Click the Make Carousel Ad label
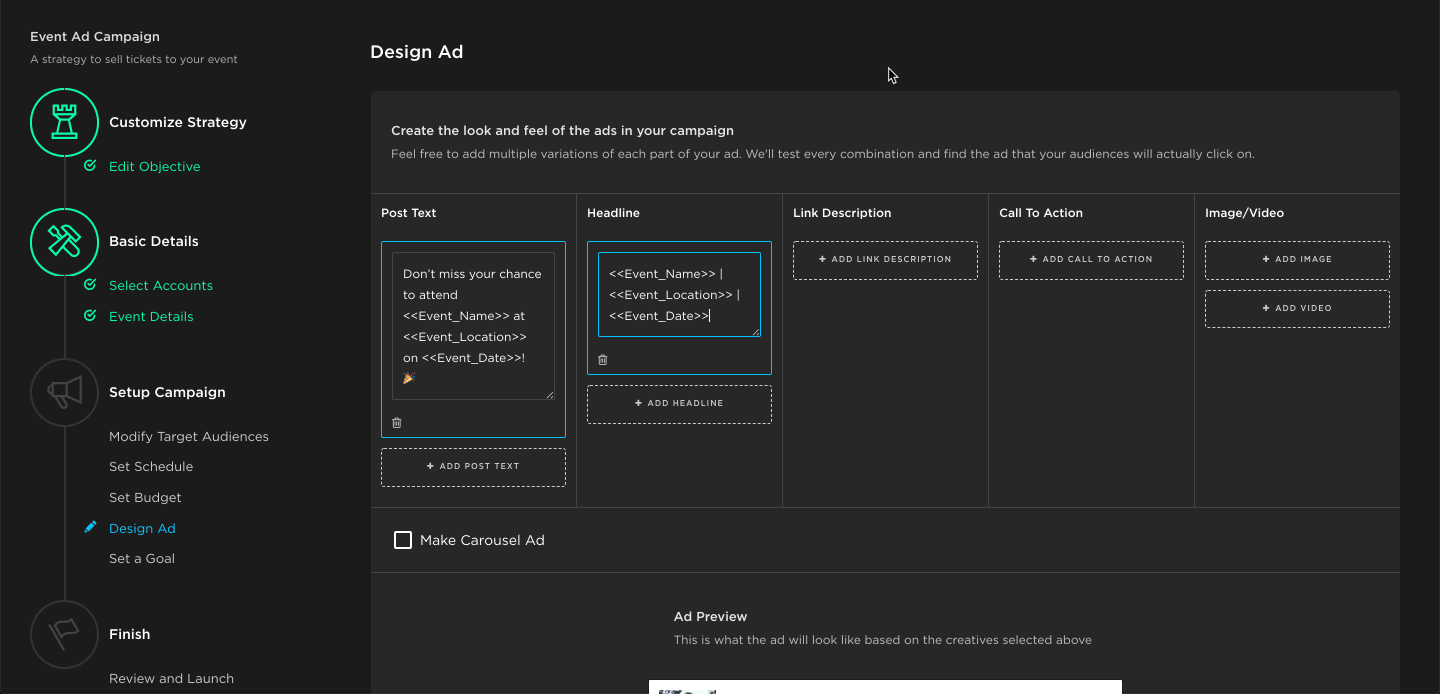Screen dimensions: 1440x694 (x=482, y=540)
